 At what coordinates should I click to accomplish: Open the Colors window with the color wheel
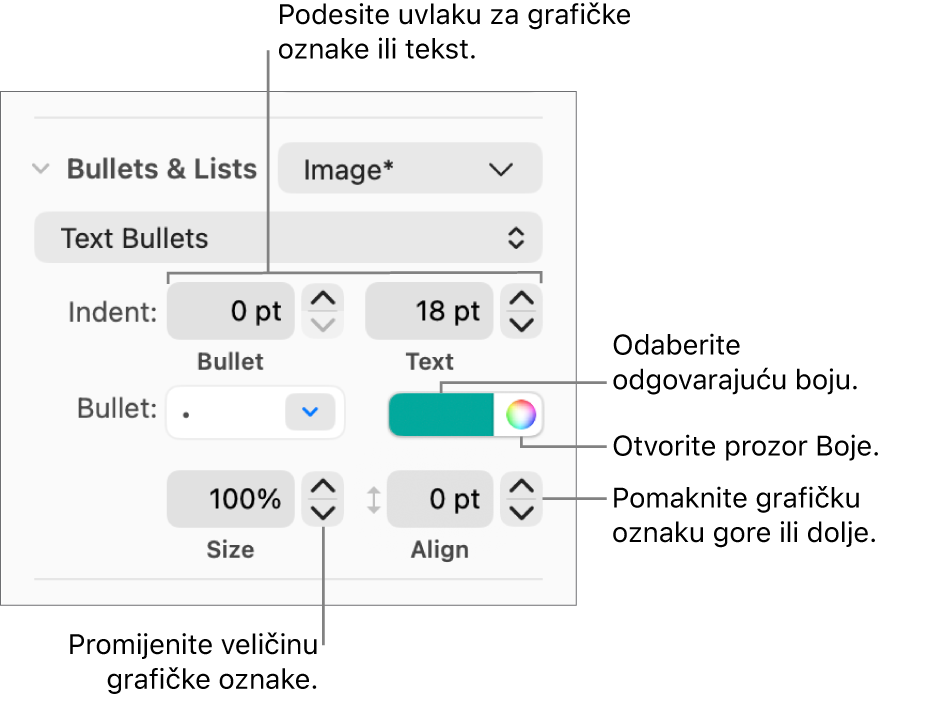point(522,414)
